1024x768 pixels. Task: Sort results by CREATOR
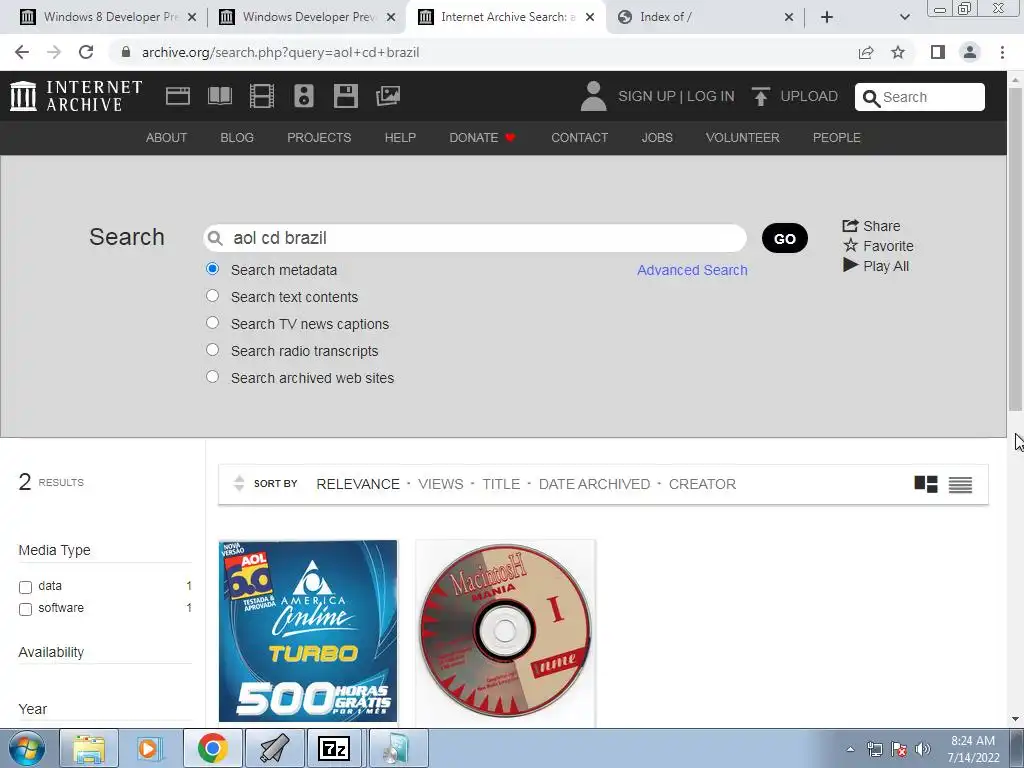point(702,484)
